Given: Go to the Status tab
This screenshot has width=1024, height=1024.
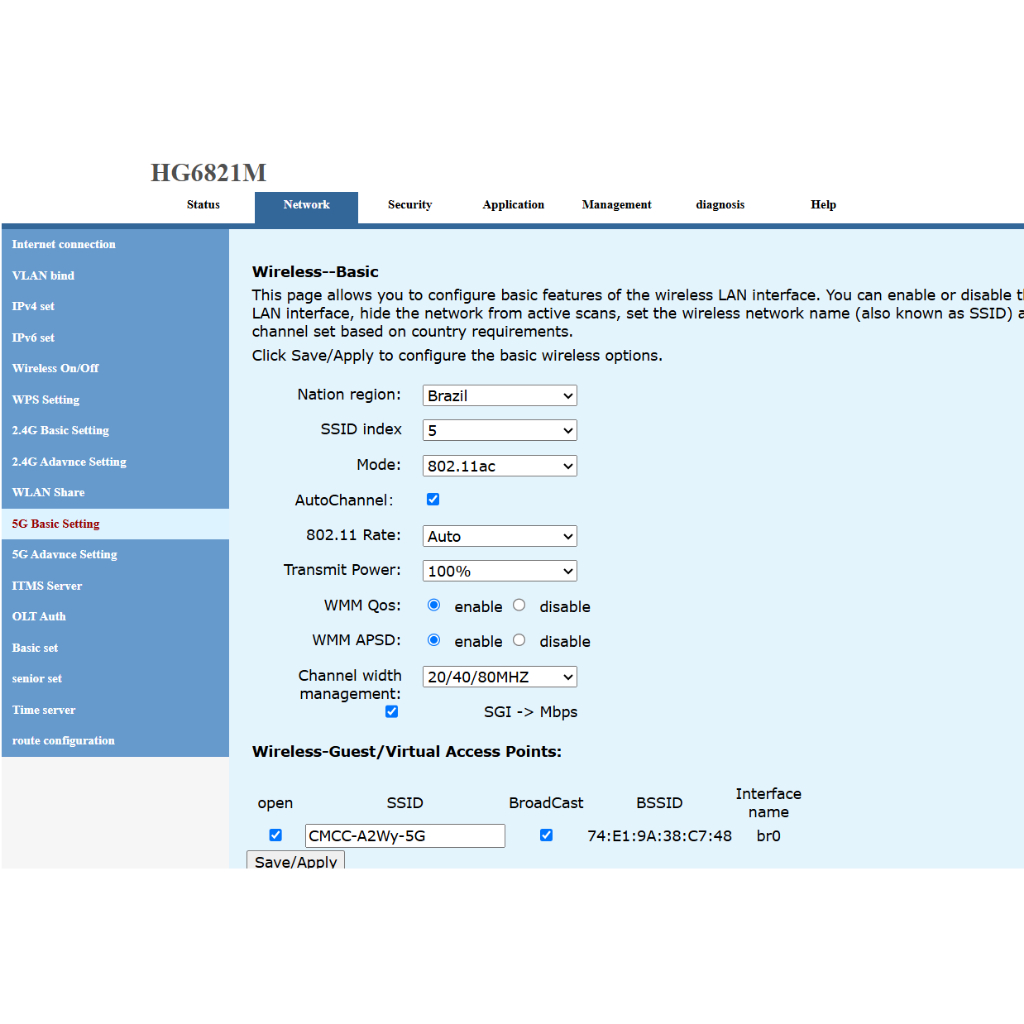Looking at the screenshot, I should (x=203, y=205).
